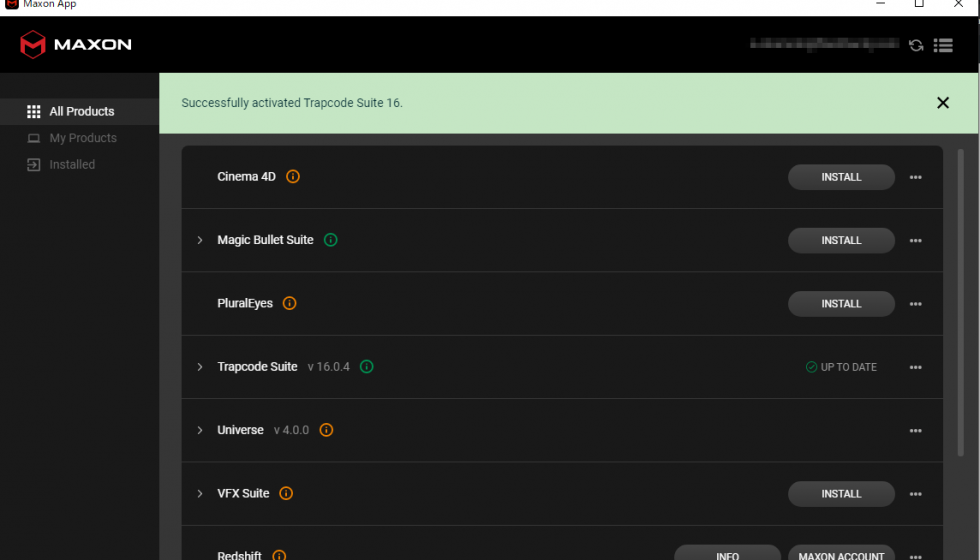980x560 pixels.
Task: Open My Products in the sidebar
Action: (79, 138)
